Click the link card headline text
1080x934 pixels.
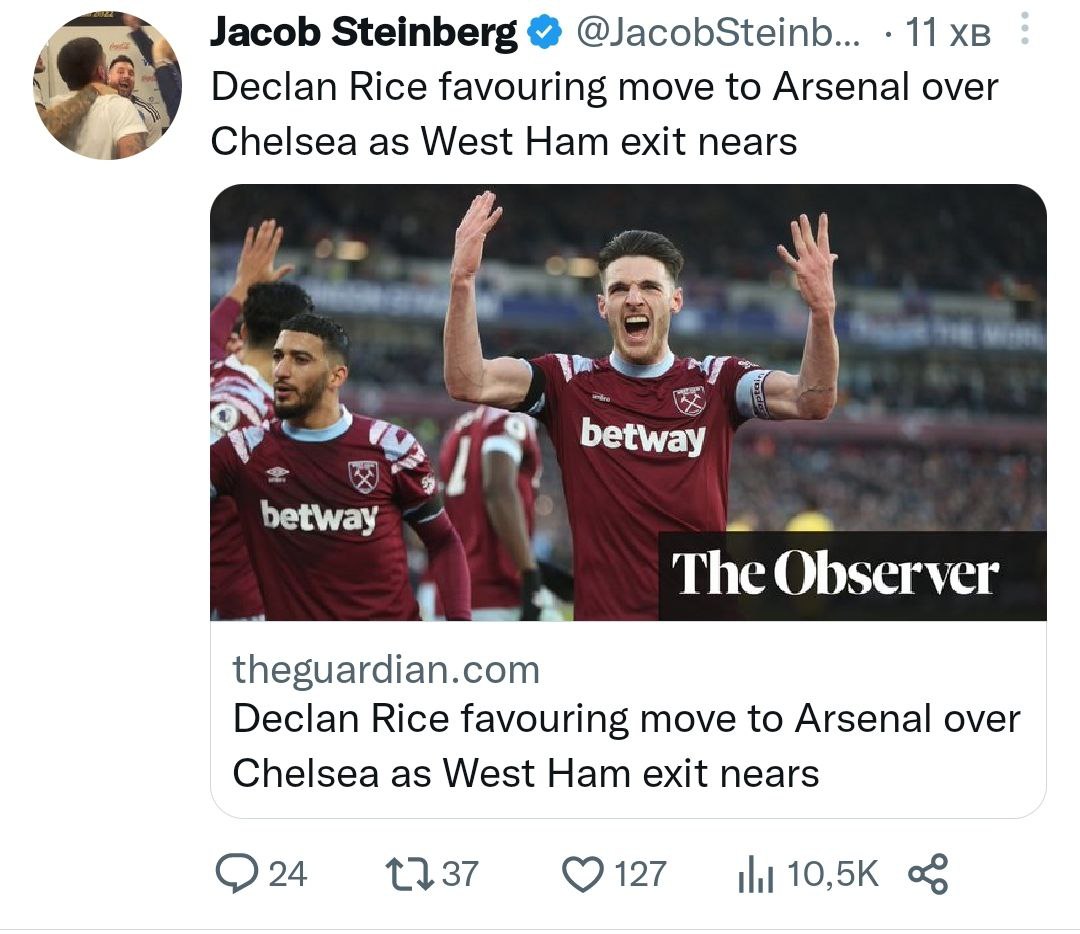(626, 745)
